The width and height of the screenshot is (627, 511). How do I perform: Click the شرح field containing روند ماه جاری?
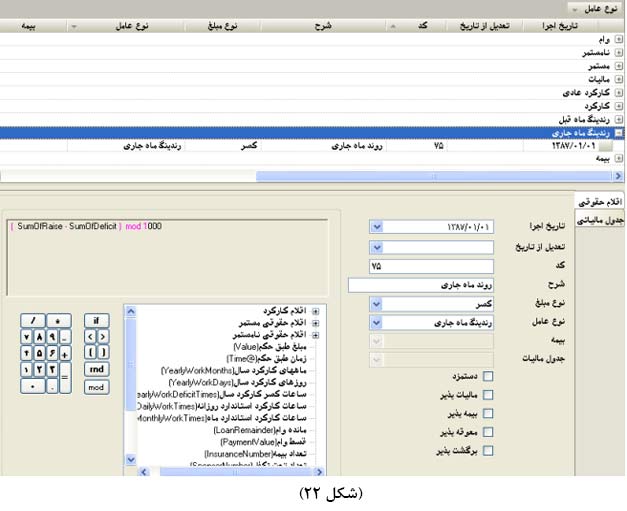point(421,285)
